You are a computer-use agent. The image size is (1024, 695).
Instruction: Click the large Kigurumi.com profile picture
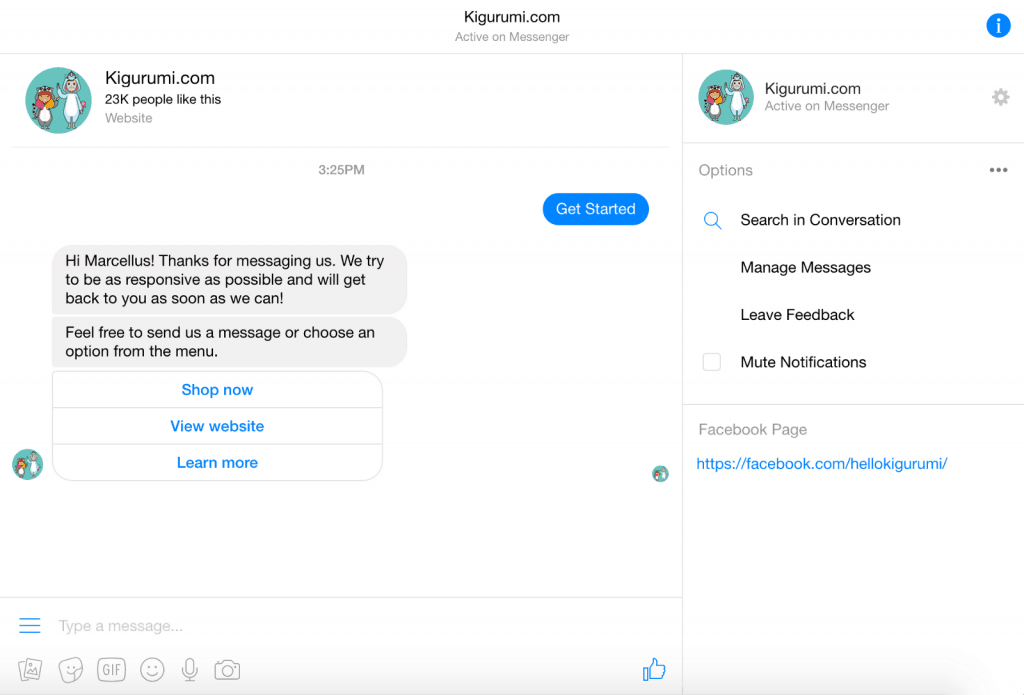[59, 100]
